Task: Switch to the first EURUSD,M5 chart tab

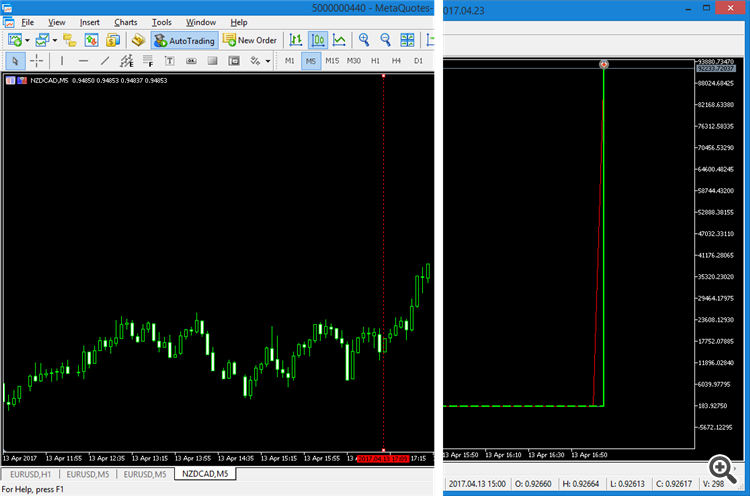Action: (x=88, y=474)
